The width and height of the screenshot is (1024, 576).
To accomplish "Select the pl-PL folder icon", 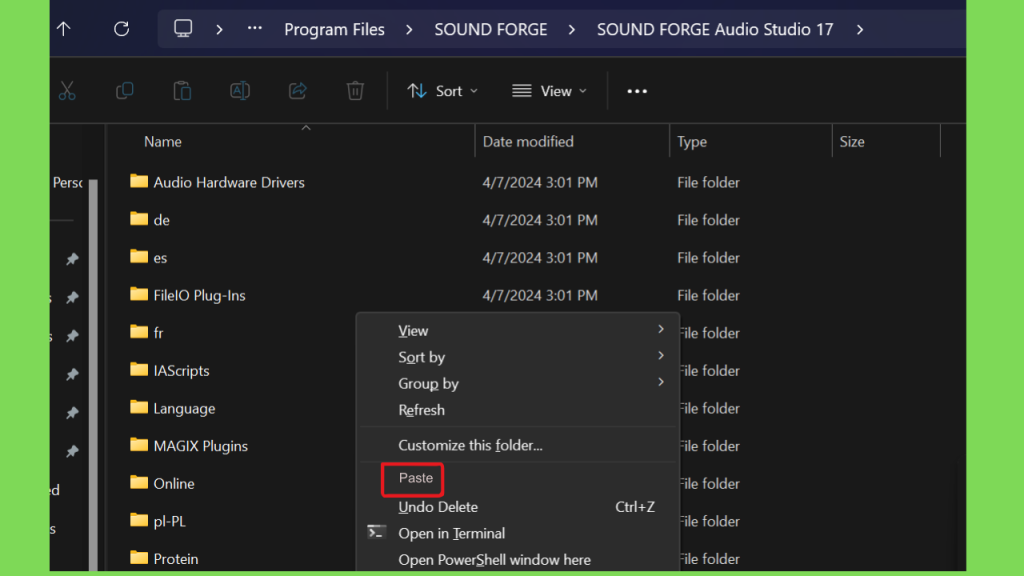I will pyautogui.click(x=138, y=520).
